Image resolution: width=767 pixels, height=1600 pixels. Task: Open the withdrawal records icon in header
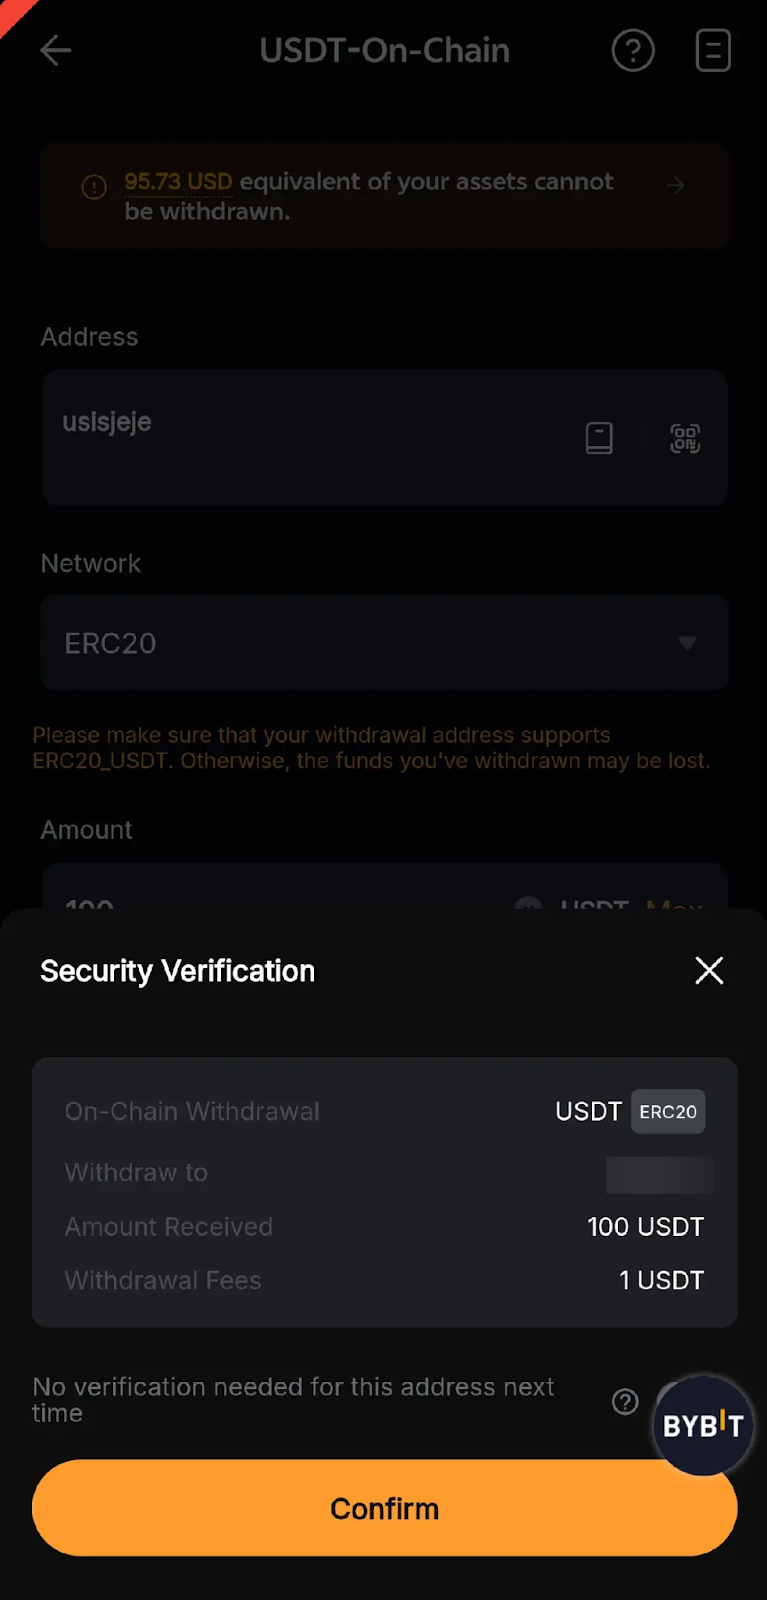713,50
